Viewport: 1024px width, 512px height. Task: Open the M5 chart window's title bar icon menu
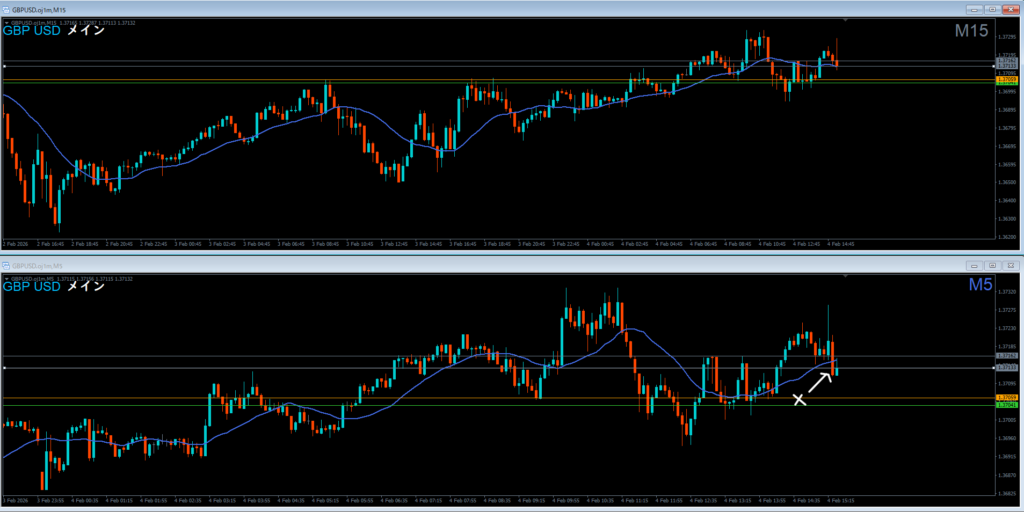tap(6, 266)
